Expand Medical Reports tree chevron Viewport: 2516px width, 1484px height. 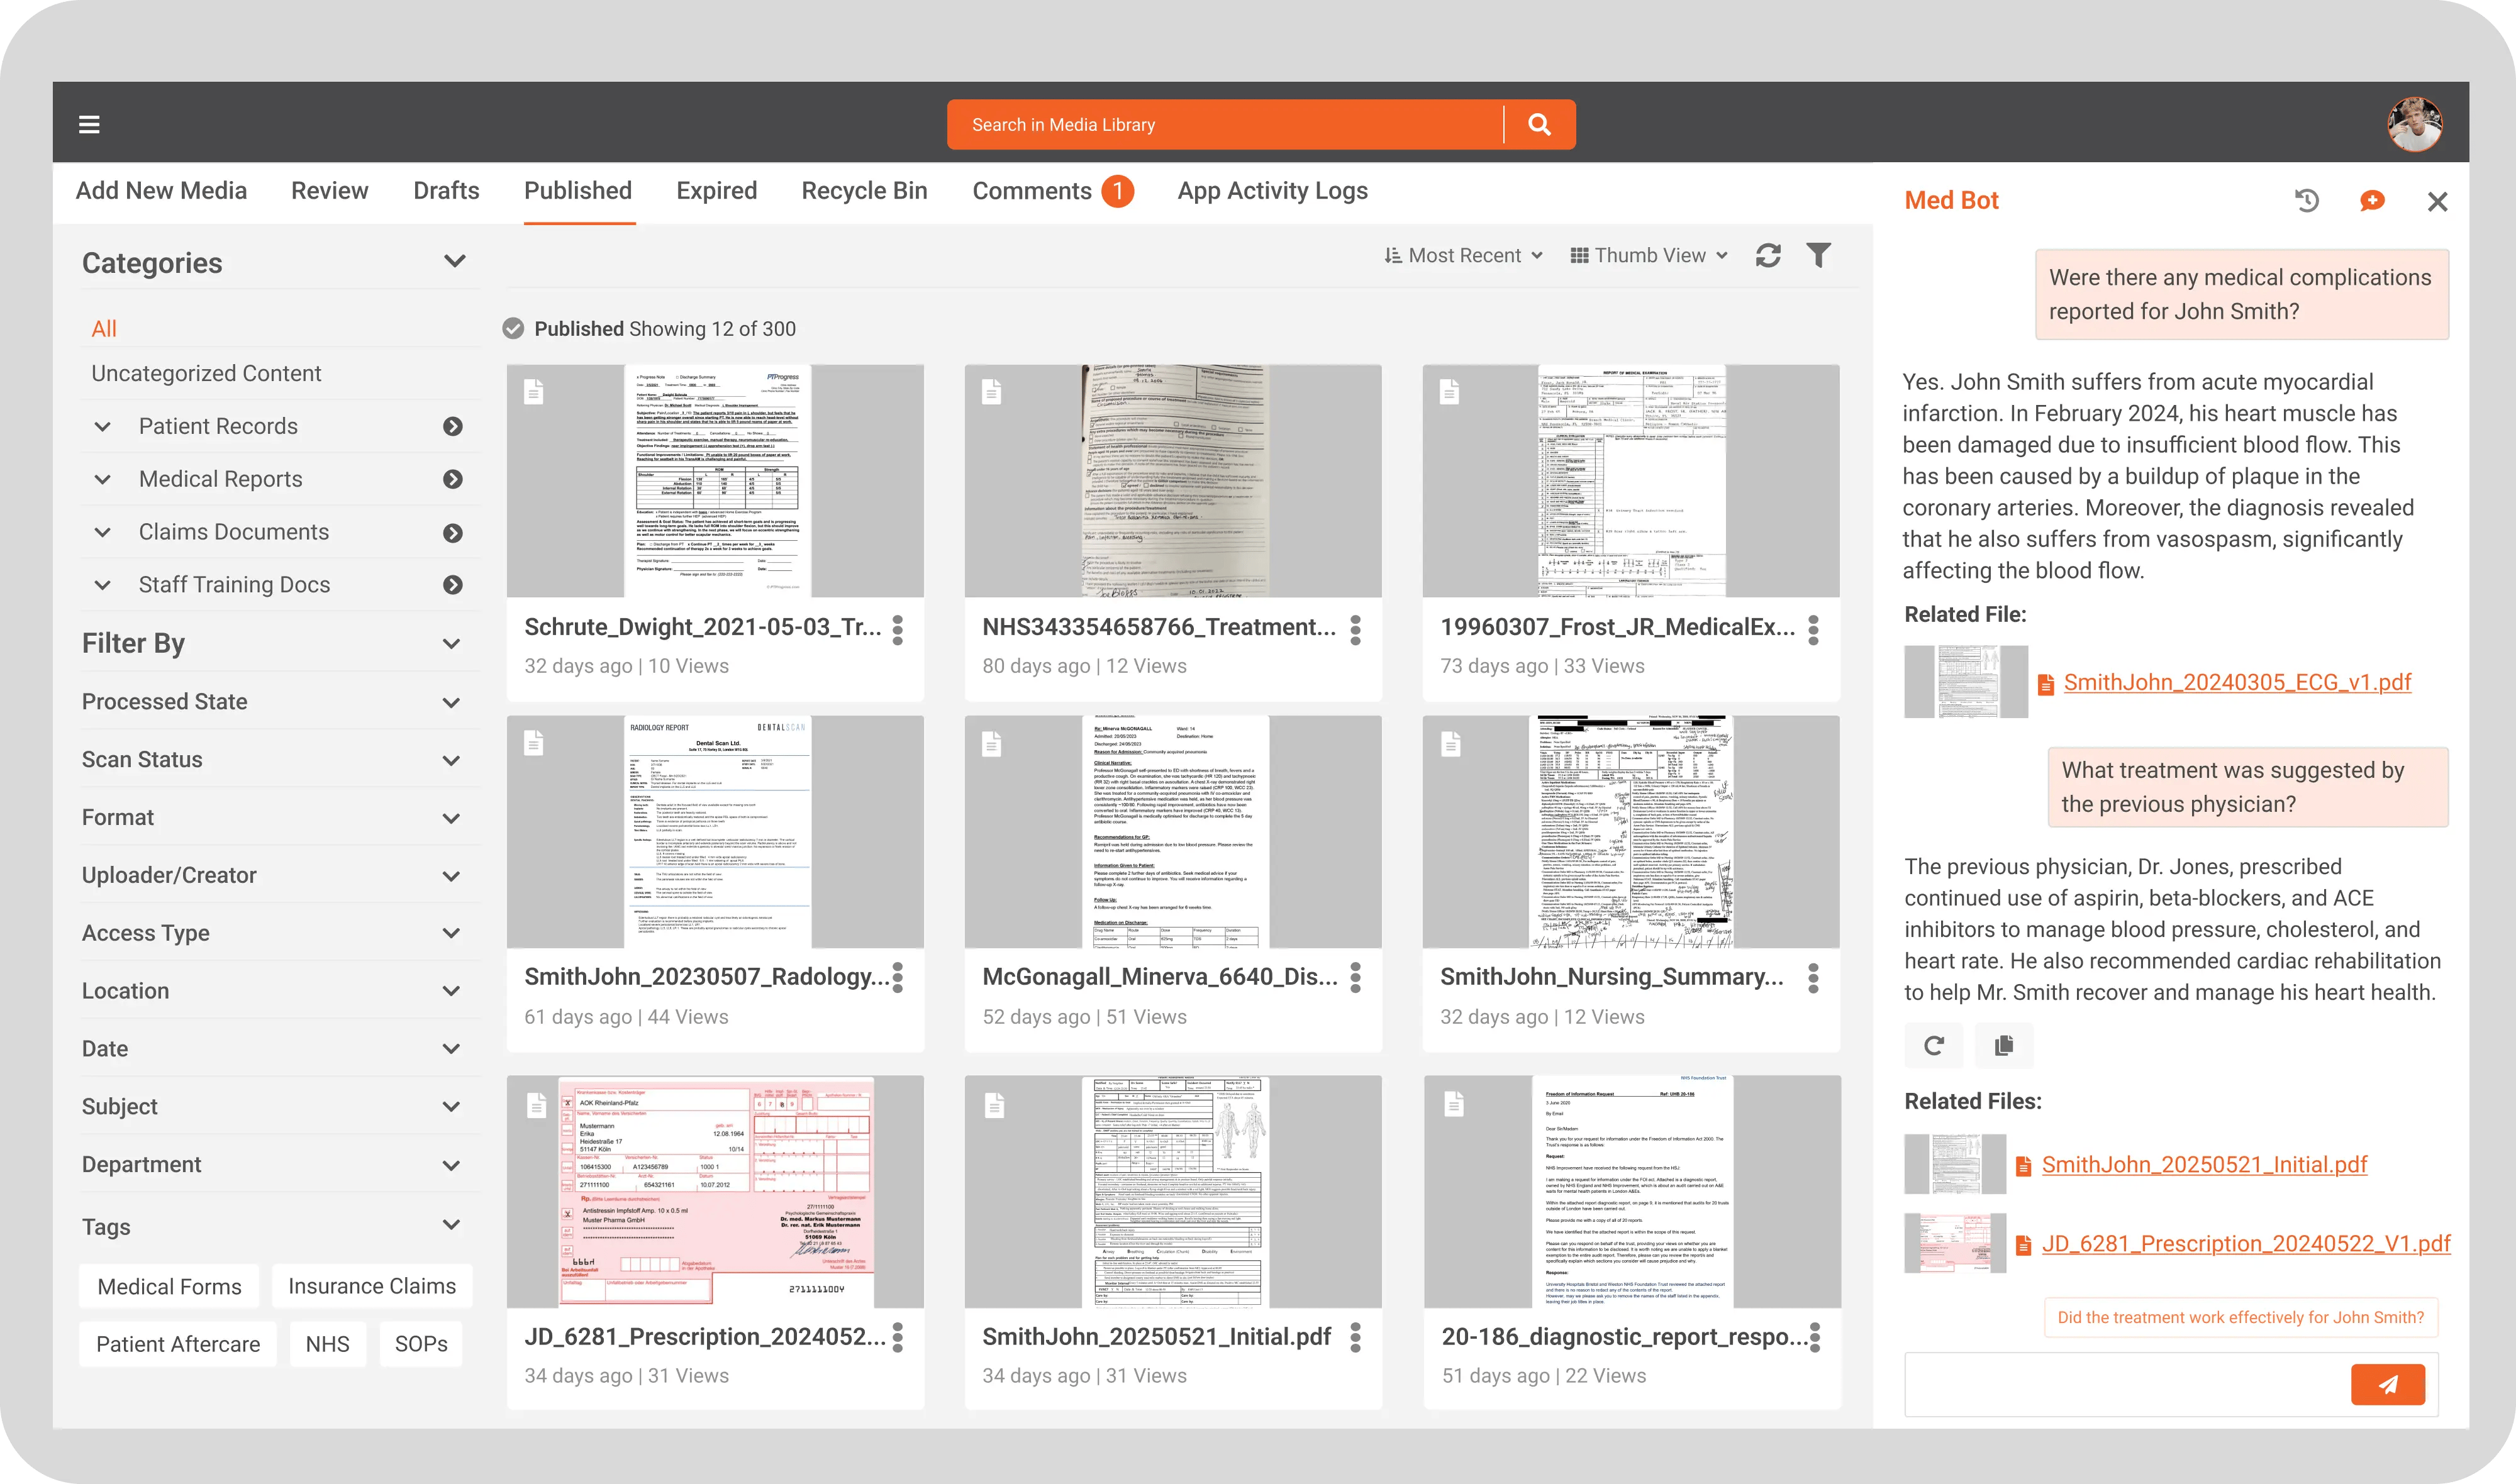click(x=102, y=480)
